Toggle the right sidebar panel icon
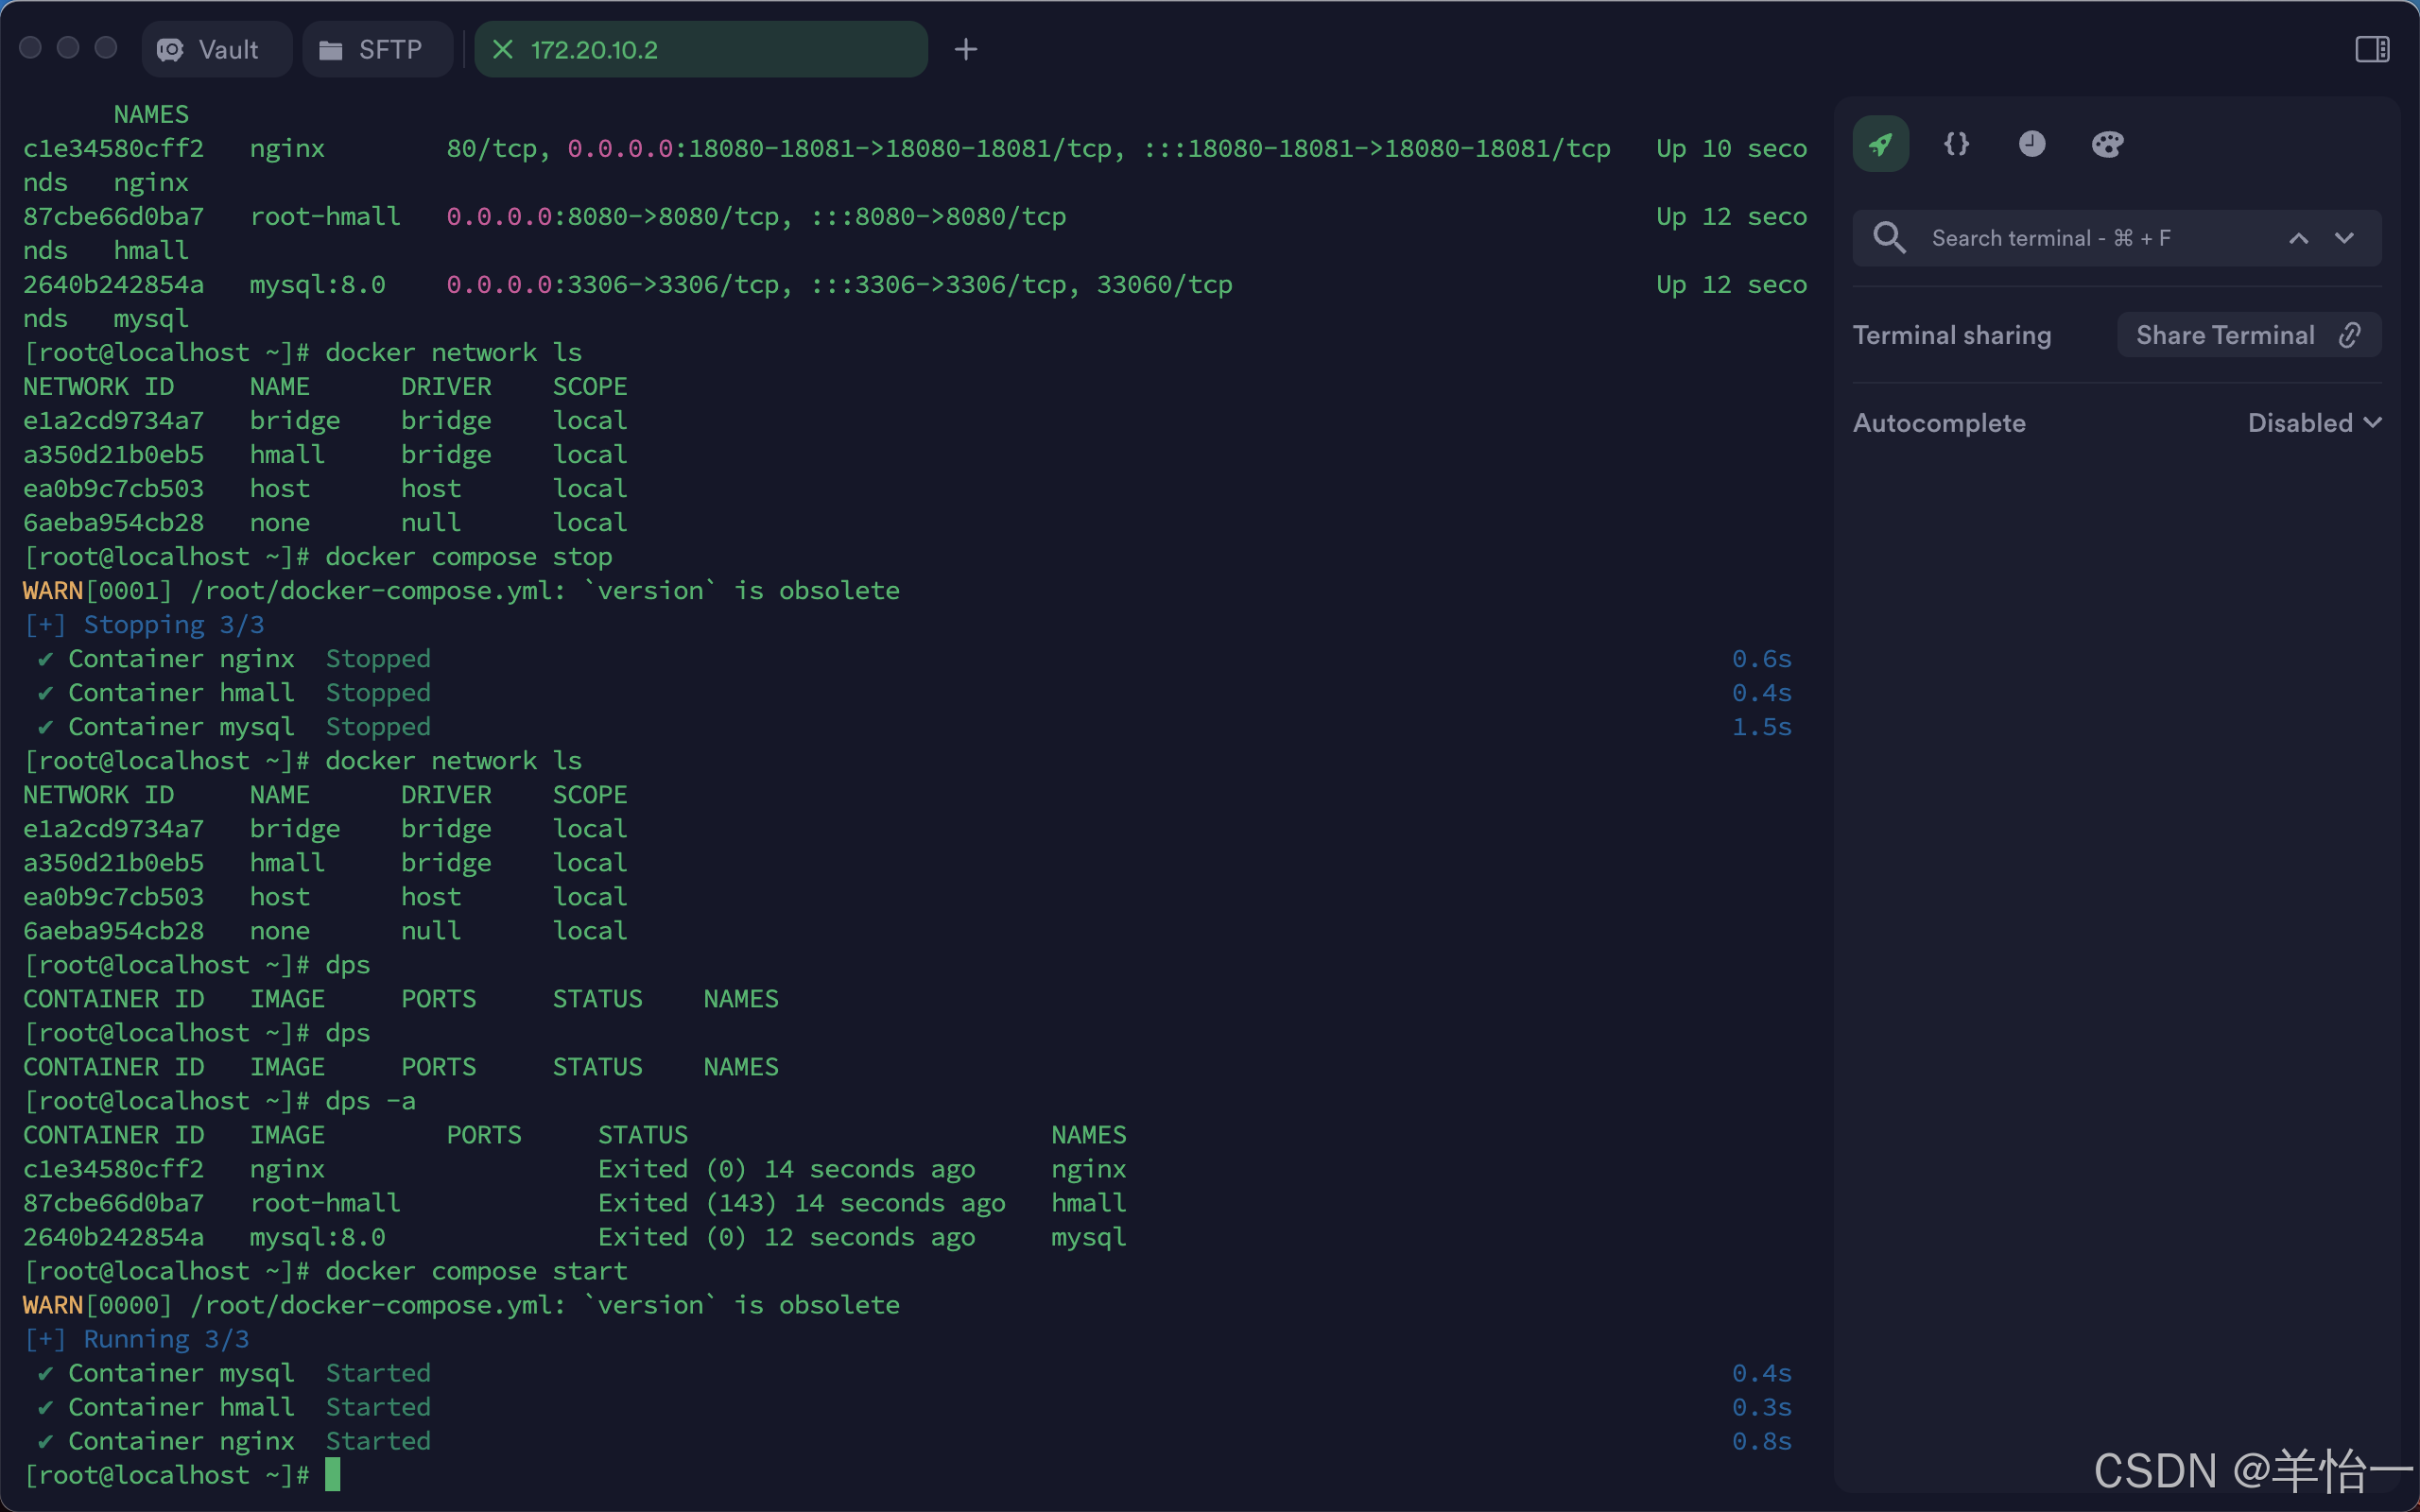This screenshot has height=1512, width=2420. pos(2374,49)
